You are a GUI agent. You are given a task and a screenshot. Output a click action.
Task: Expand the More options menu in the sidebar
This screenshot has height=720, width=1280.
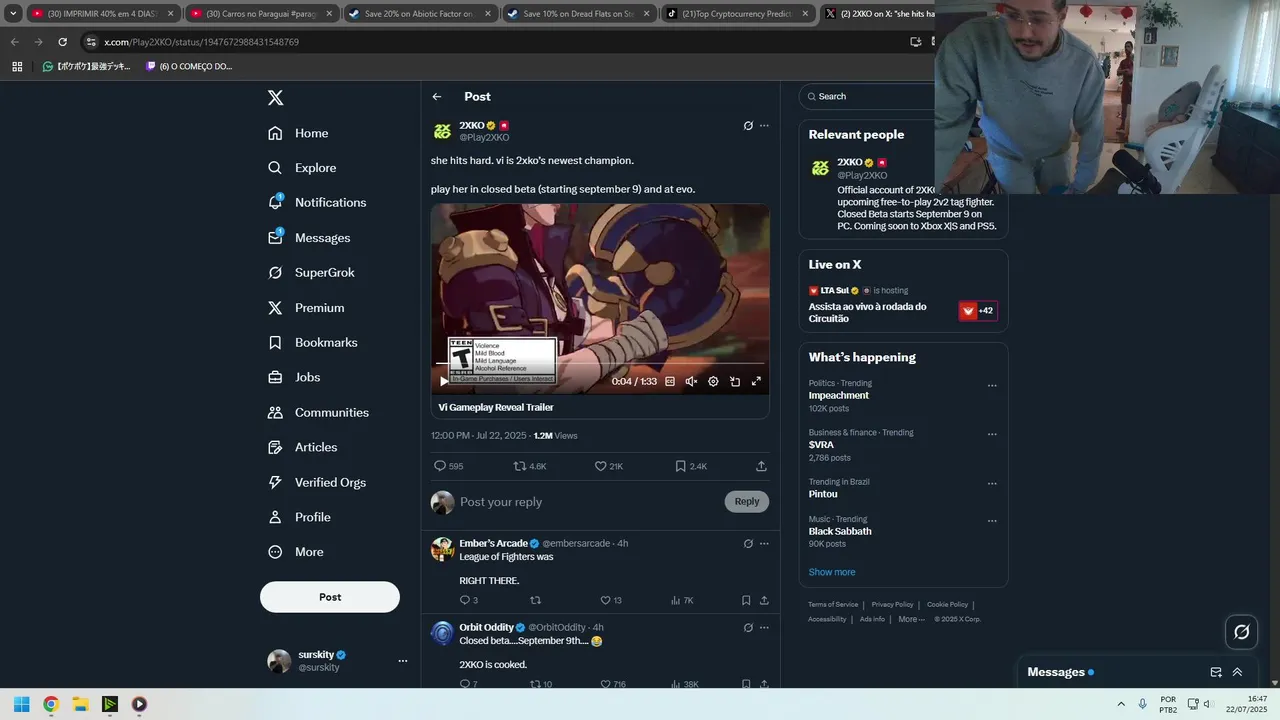296,552
